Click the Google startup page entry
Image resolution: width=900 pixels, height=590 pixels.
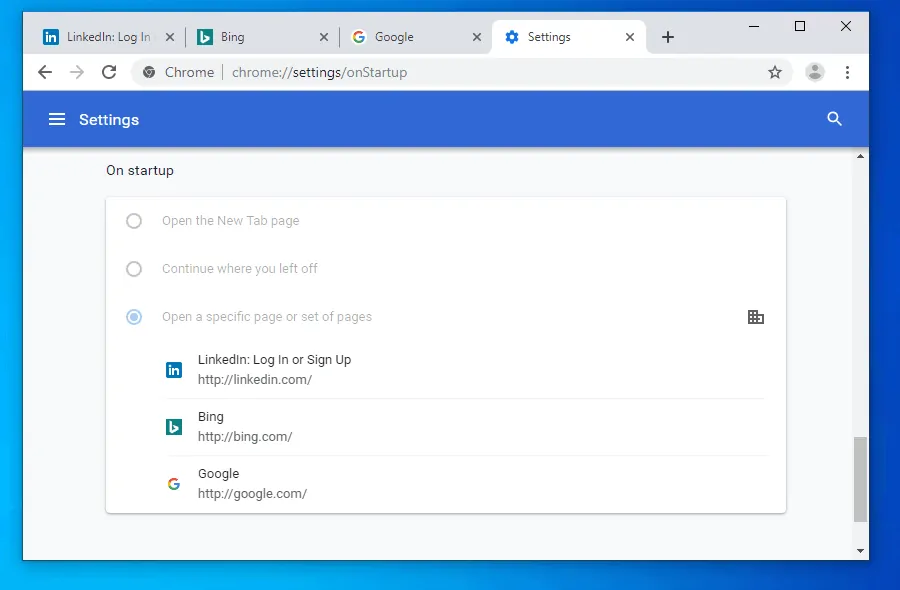click(x=252, y=484)
